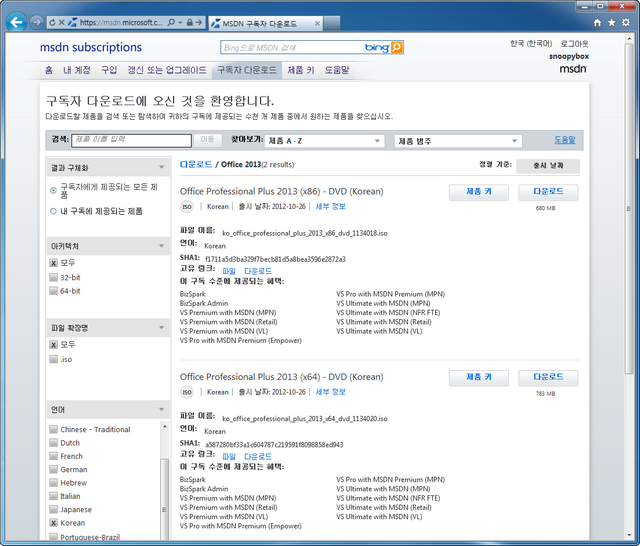The height and width of the screenshot is (546, 640).
Task: Open 갱신 또는 업그레이드 navigation tab
Action: [167, 70]
